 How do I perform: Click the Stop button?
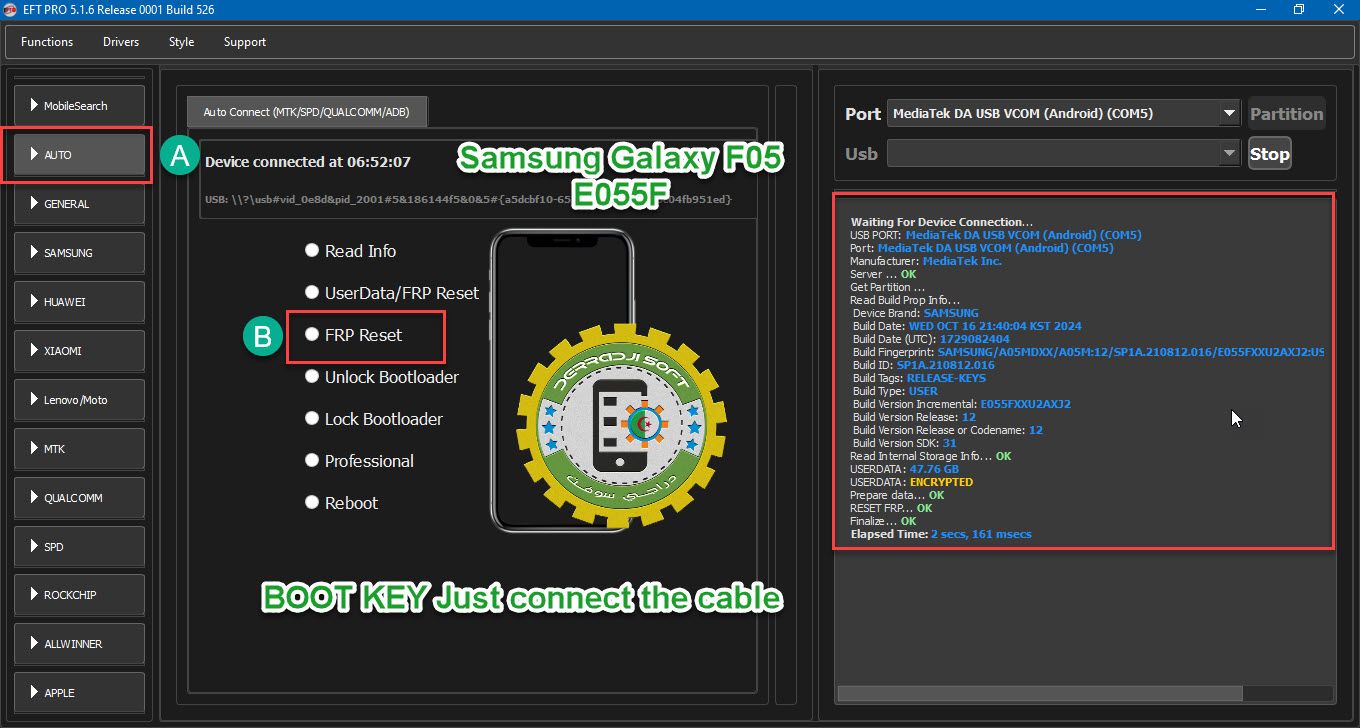[x=1269, y=154]
